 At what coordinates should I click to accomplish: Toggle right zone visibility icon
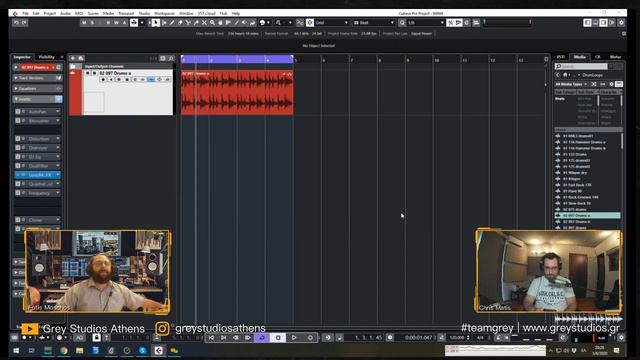603,23
